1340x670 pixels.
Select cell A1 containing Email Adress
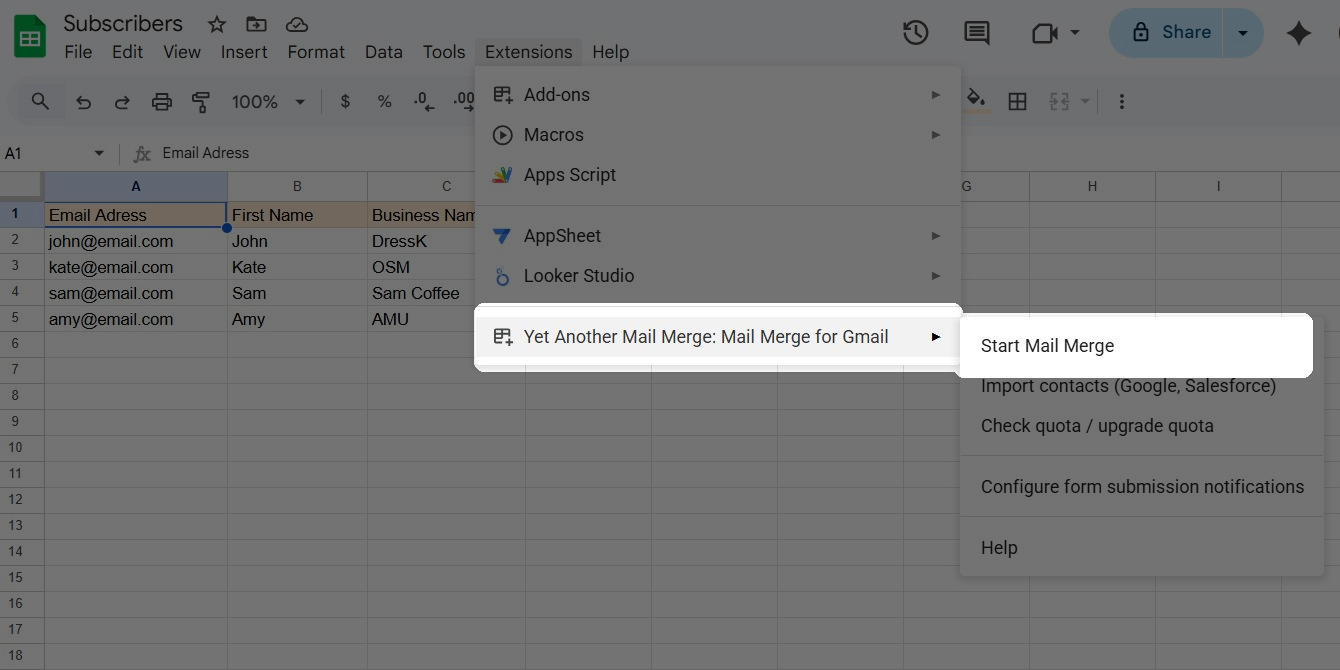(135, 214)
